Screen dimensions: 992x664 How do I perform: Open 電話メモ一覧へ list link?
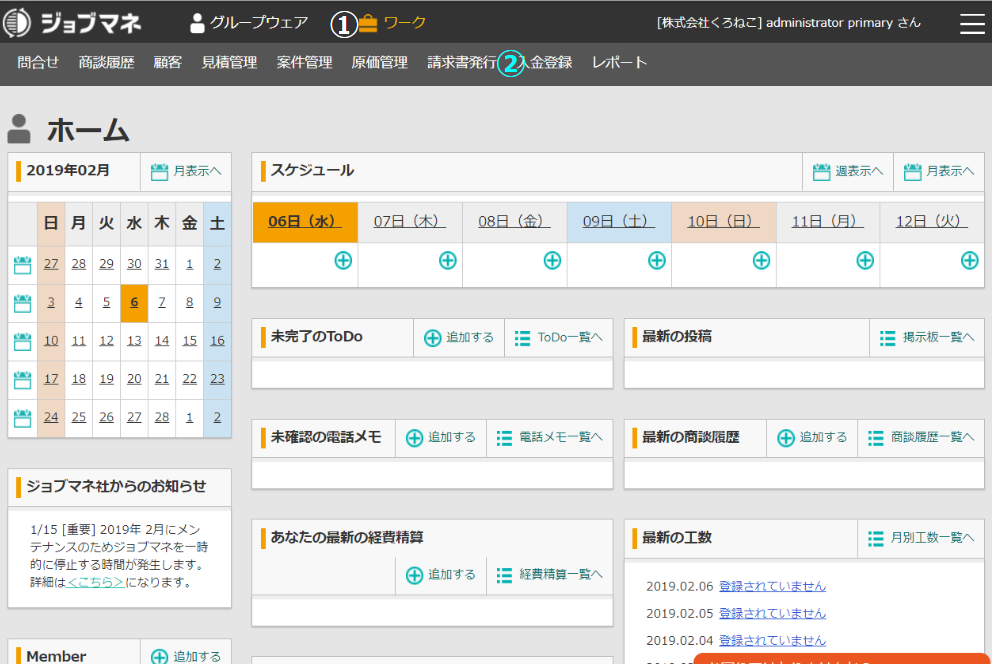(x=550, y=438)
